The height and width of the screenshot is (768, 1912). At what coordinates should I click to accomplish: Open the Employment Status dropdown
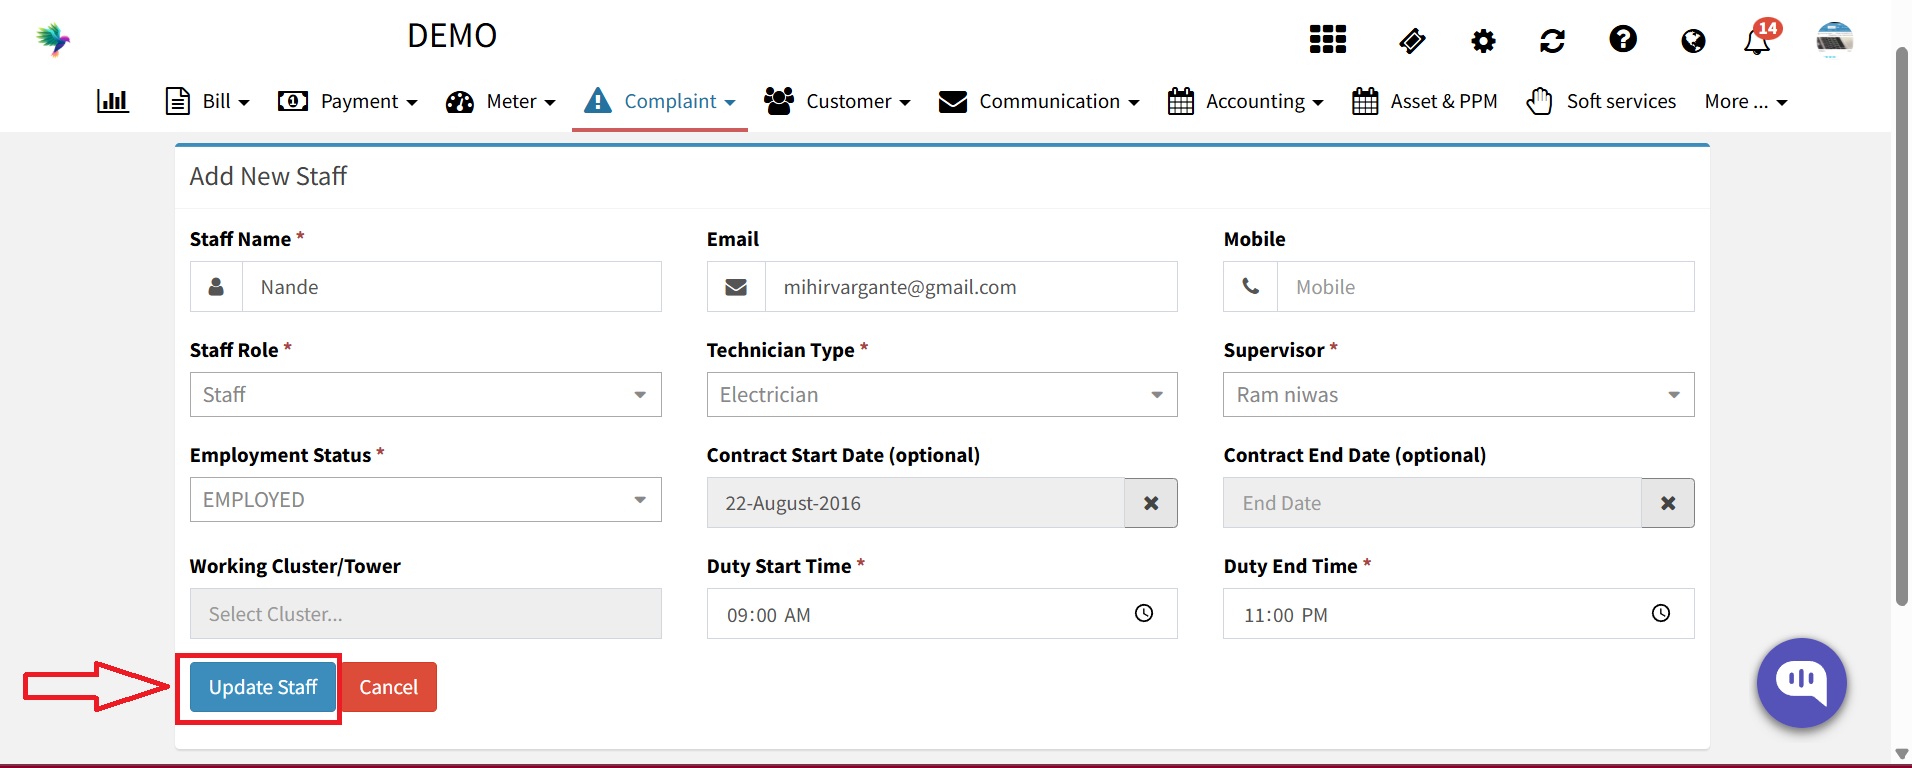[425, 500]
